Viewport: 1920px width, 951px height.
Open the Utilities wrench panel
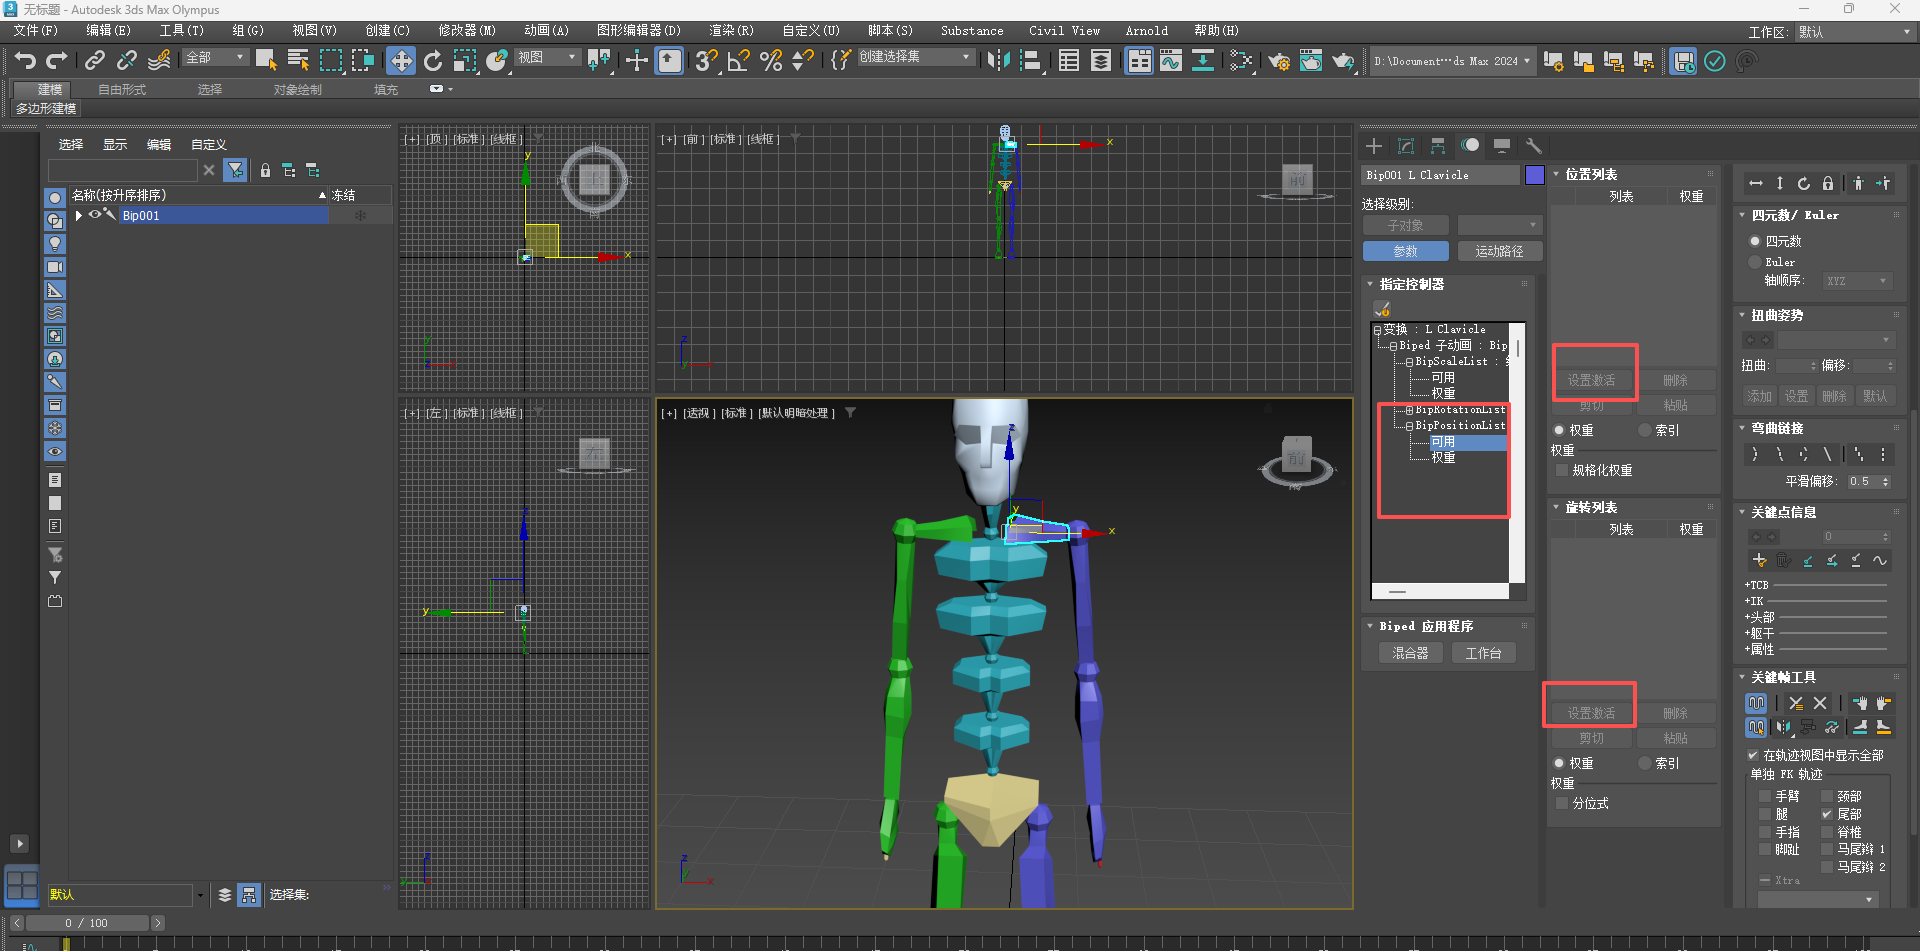pos(1534,146)
